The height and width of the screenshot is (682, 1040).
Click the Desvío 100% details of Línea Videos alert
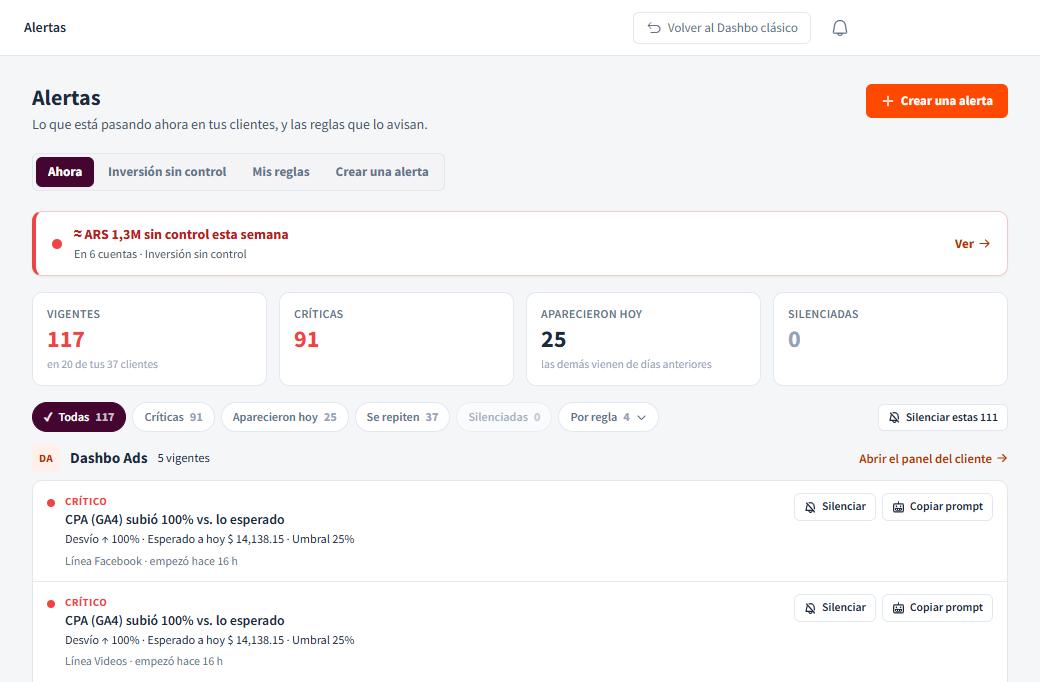click(210, 640)
